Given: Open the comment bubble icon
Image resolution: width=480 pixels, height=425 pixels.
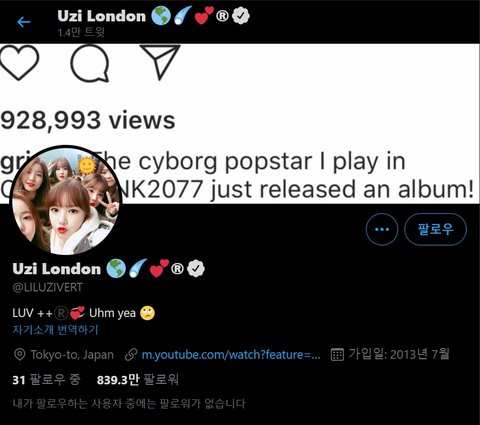Looking at the screenshot, I should [x=90, y=63].
